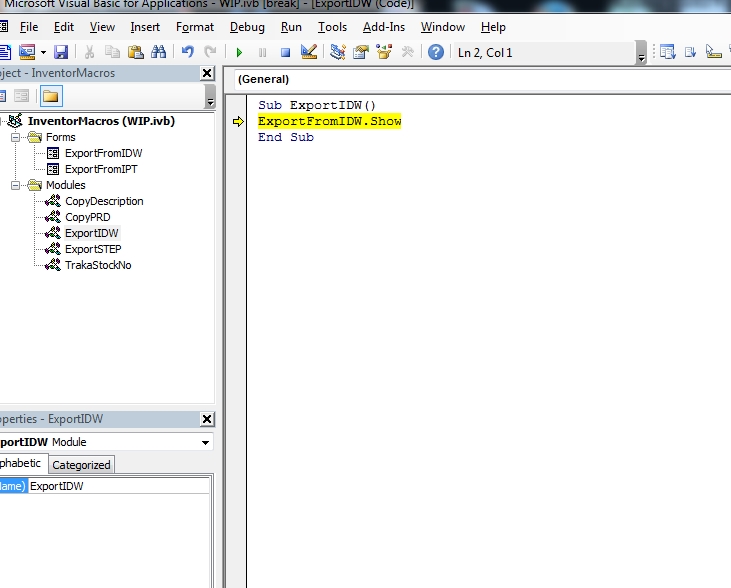This screenshot has width=731, height=588.
Task: Click the Copy toolbar icon
Action: click(x=112, y=52)
